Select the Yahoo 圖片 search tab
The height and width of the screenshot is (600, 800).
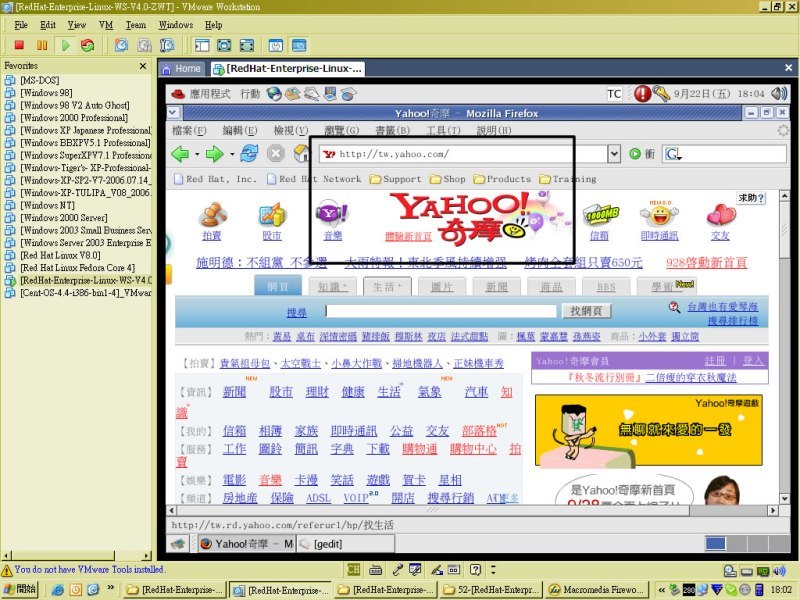442,287
